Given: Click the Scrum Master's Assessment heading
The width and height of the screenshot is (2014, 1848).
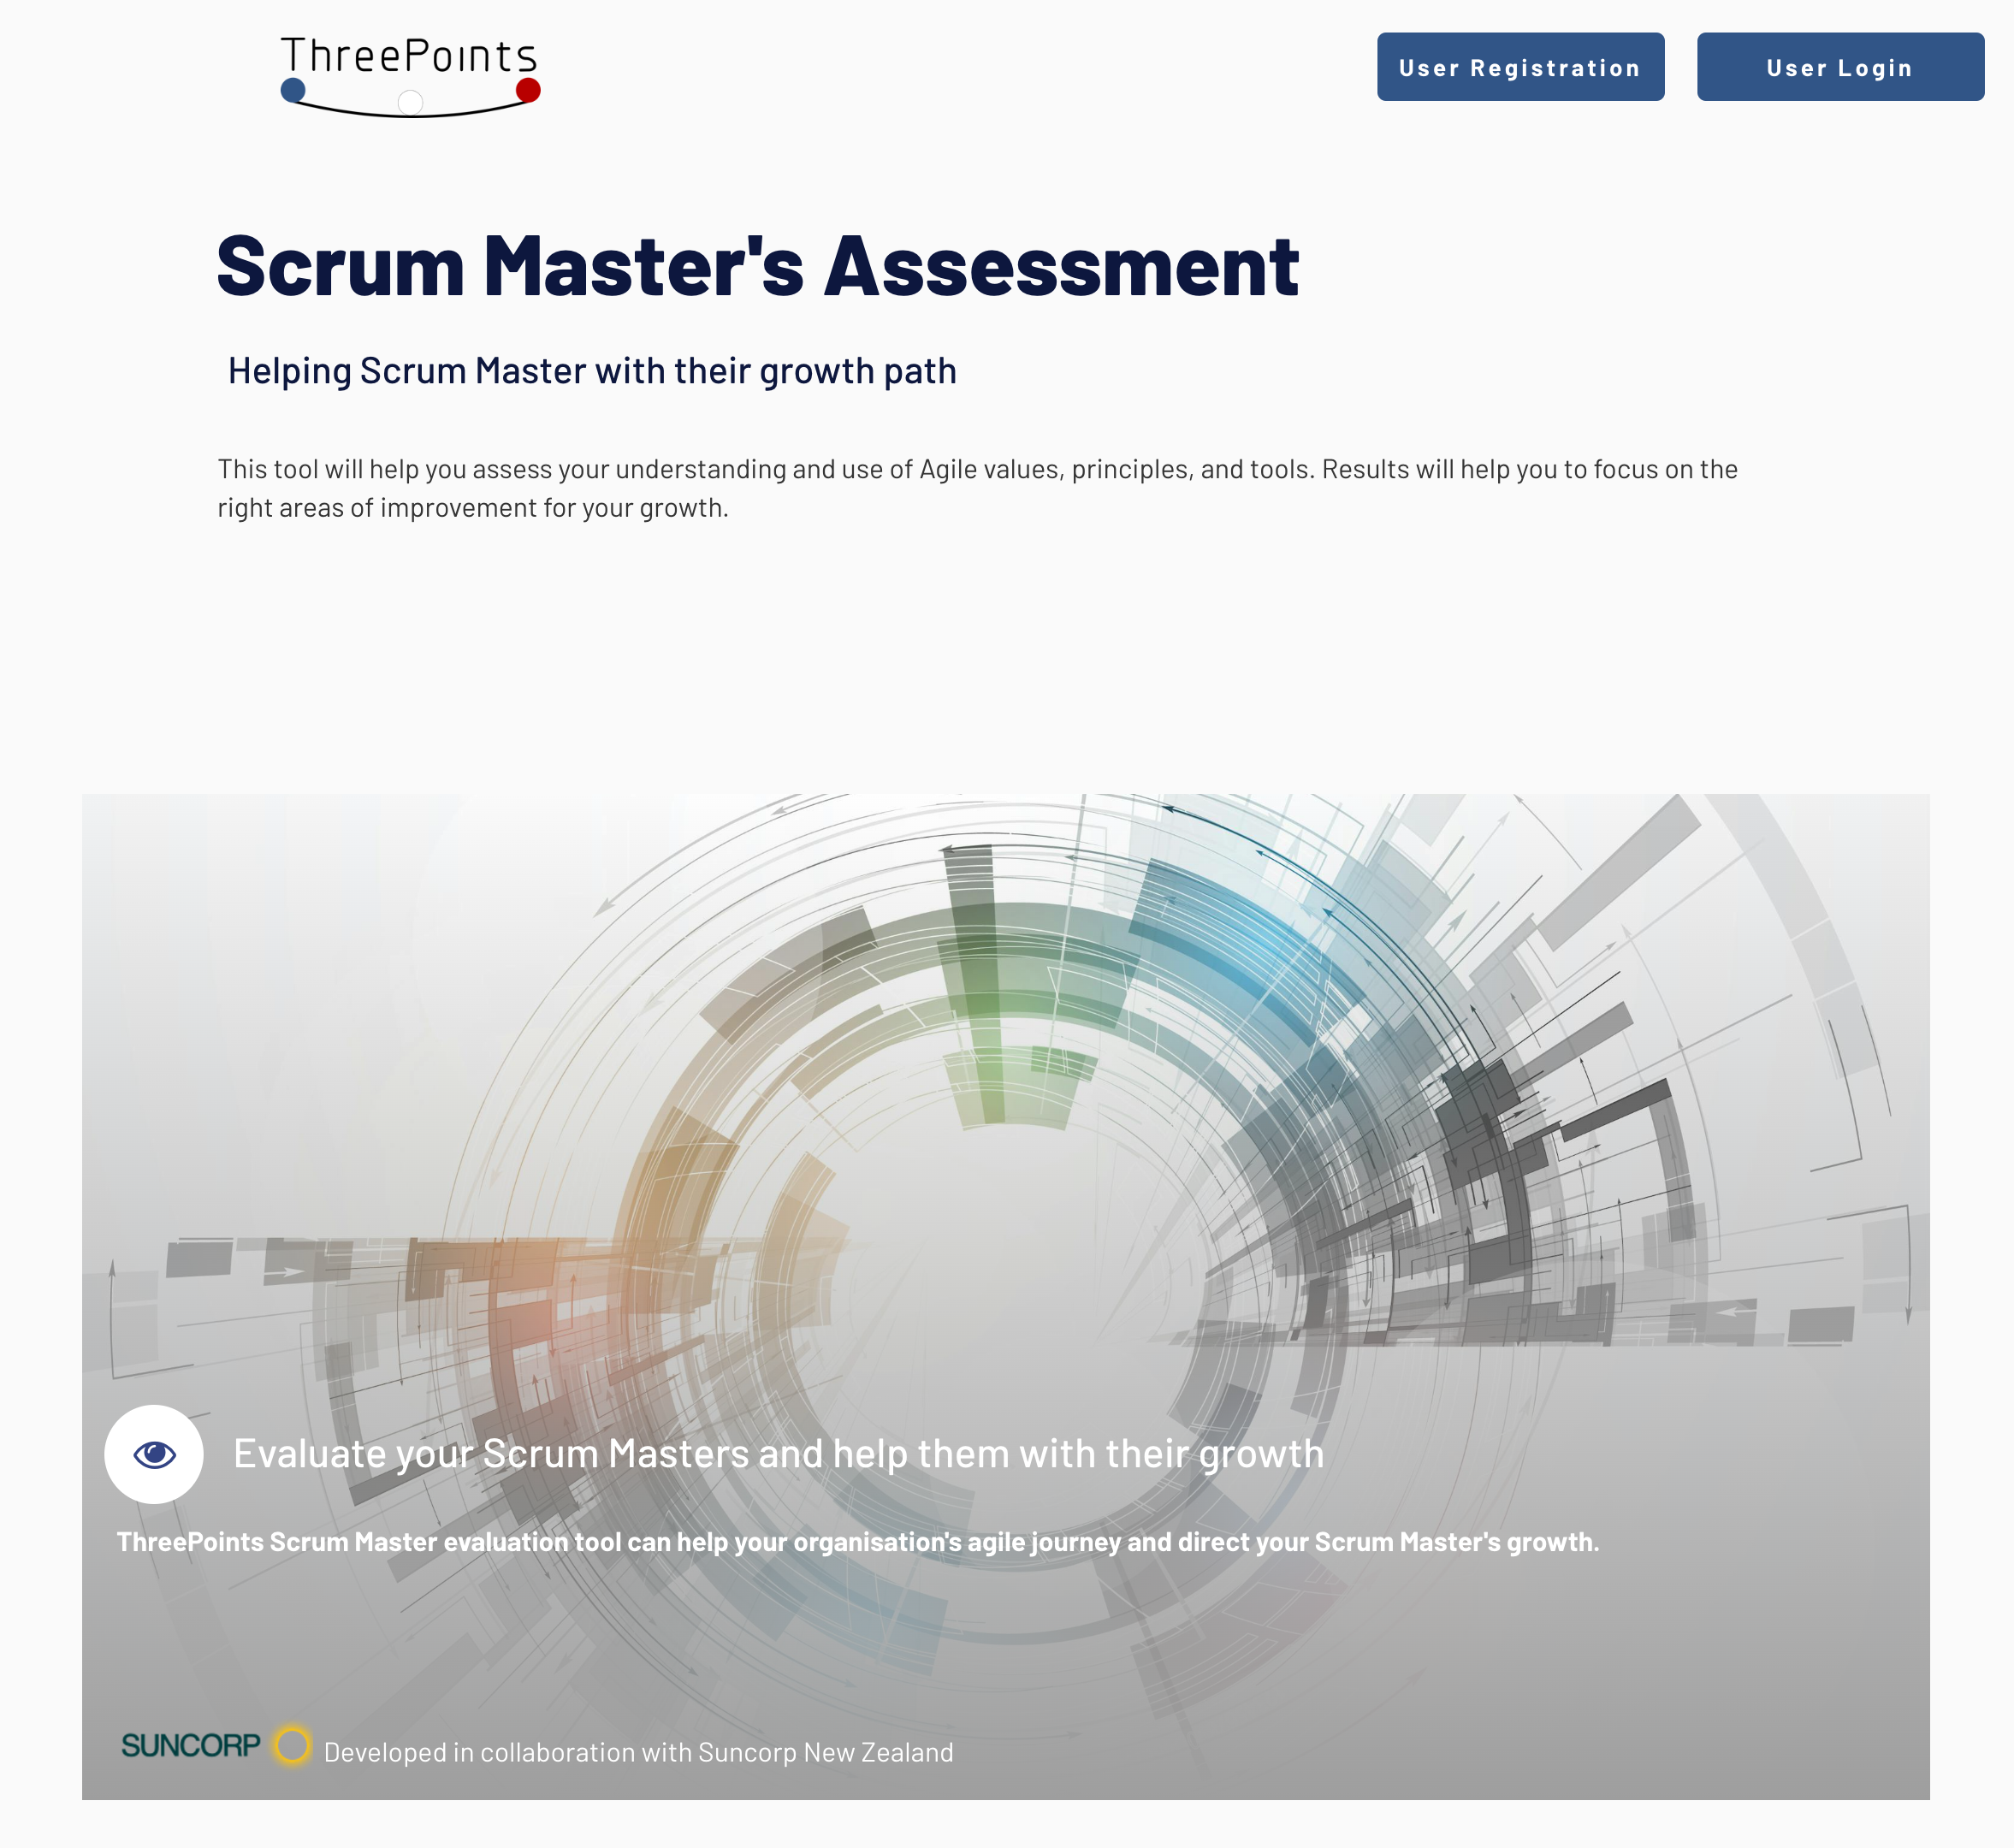Looking at the screenshot, I should click(x=757, y=266).
